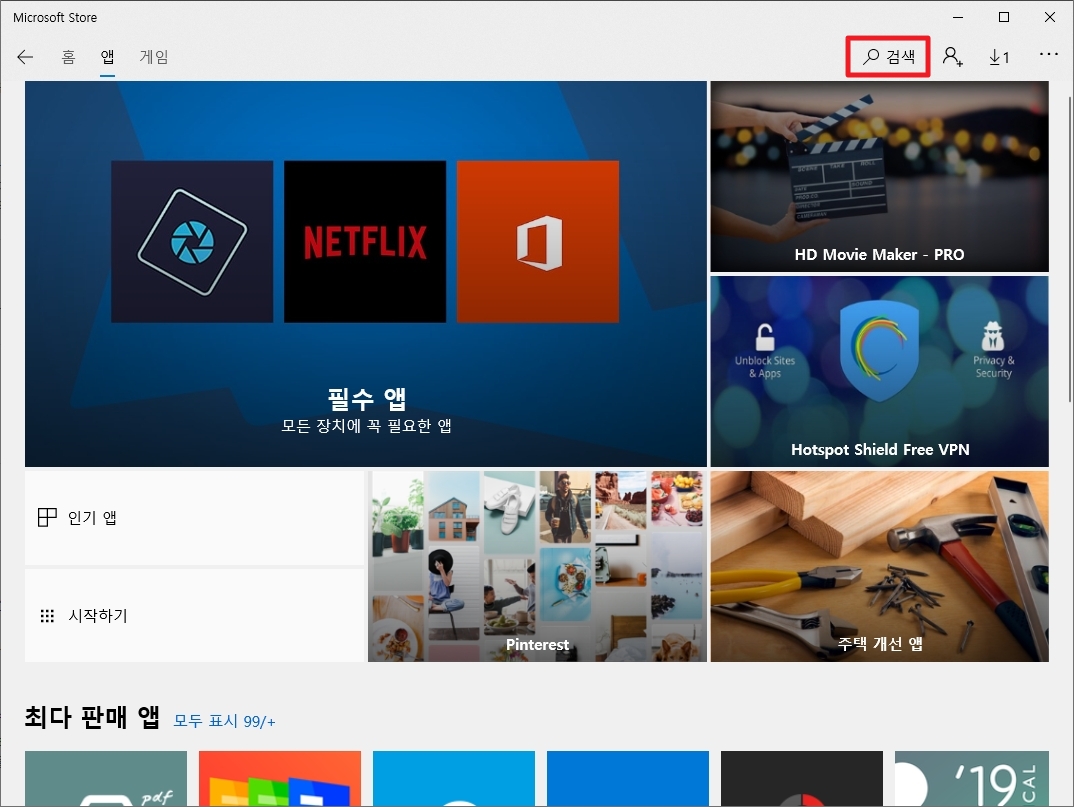1074x807 pixels.
Task: Click 모두 표시 99/+ link
Action: coord(224,721)
